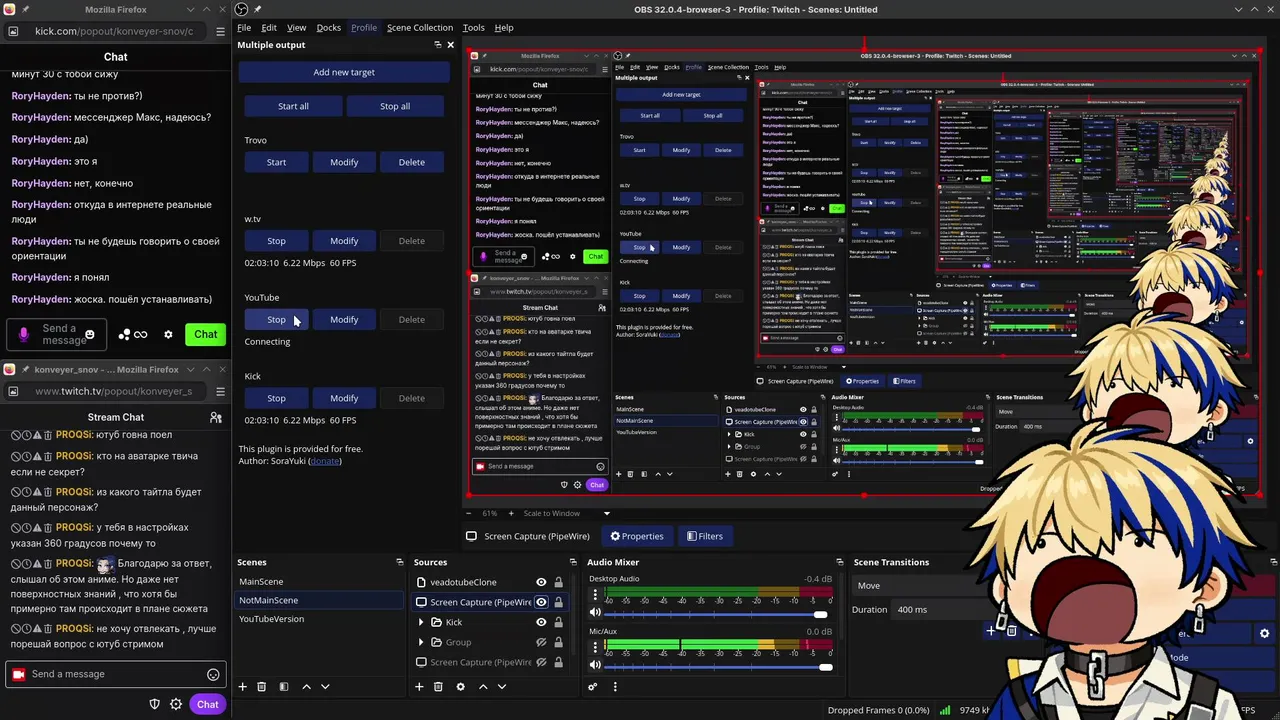
Task: Move the source down in Sources panel
Action: [x=502, y=686]
